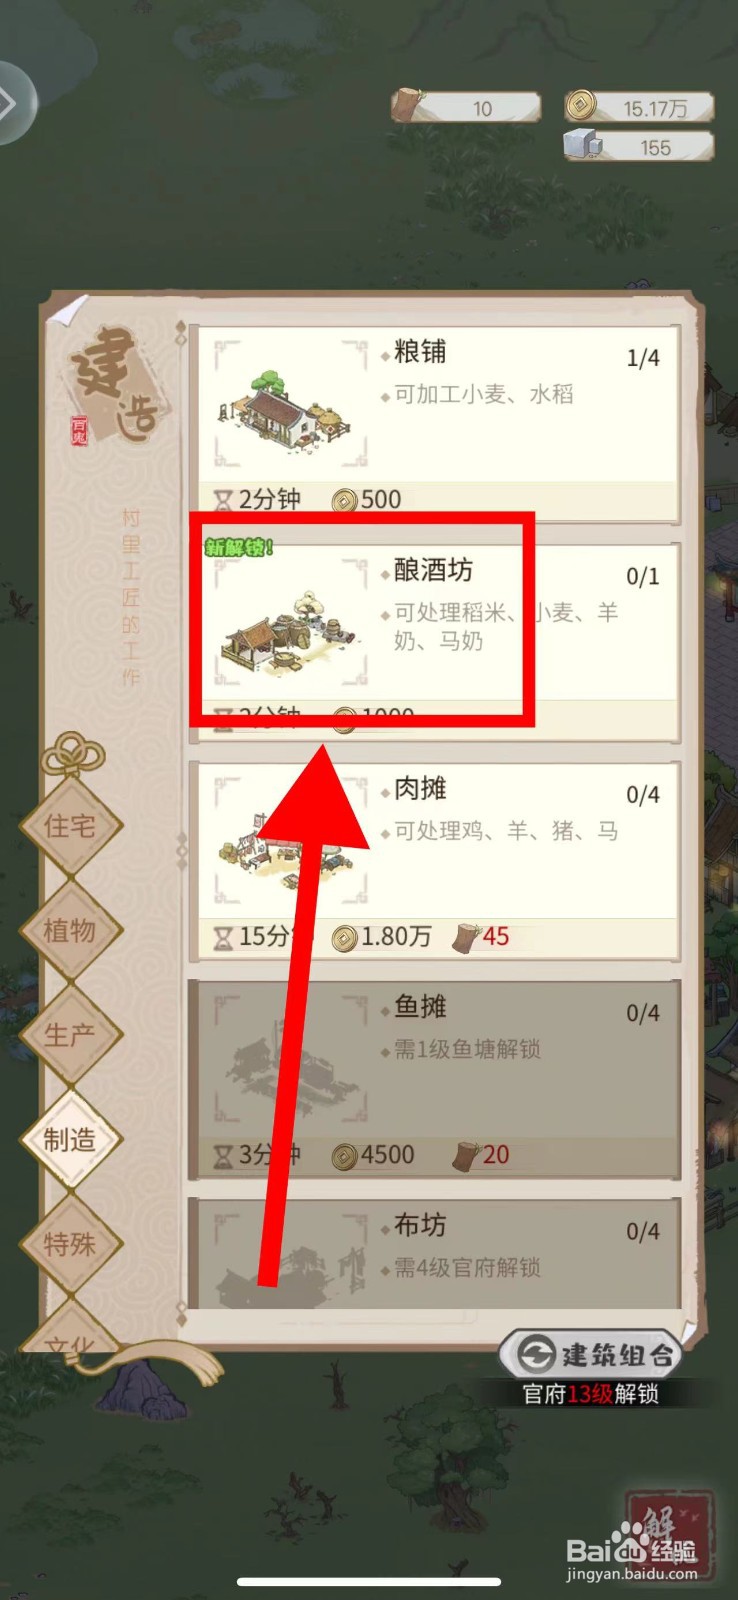Open the 特殊 category tab
This screenshot has width=738, height=1600.
click(70, 1244)
